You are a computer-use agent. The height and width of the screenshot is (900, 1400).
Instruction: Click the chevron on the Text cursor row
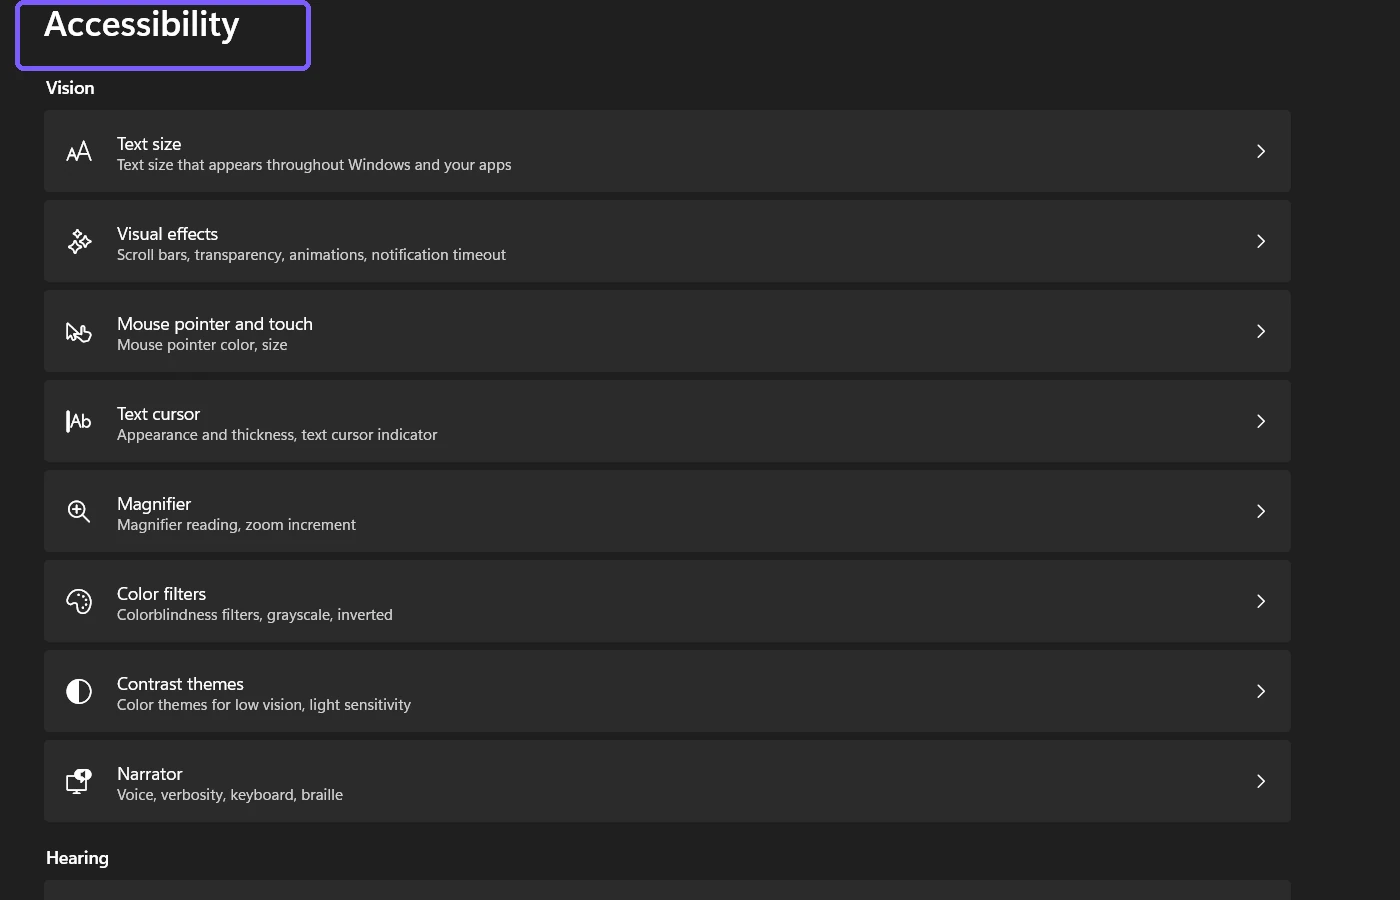point(1261,421)
